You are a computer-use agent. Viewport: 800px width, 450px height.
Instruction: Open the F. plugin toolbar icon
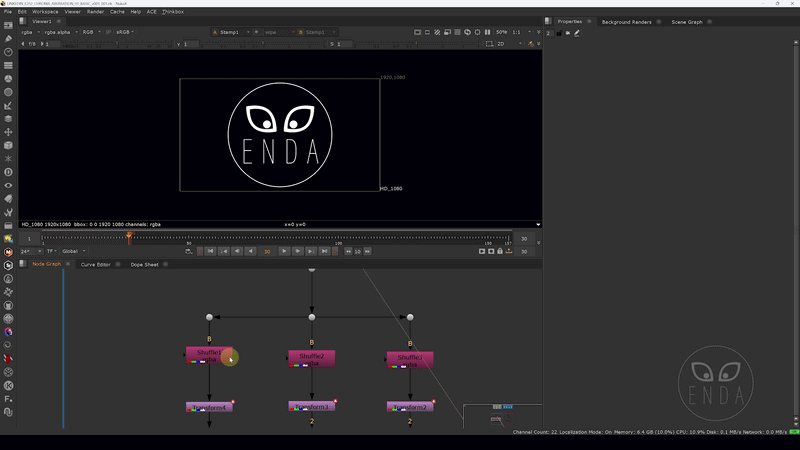point(8,398)
